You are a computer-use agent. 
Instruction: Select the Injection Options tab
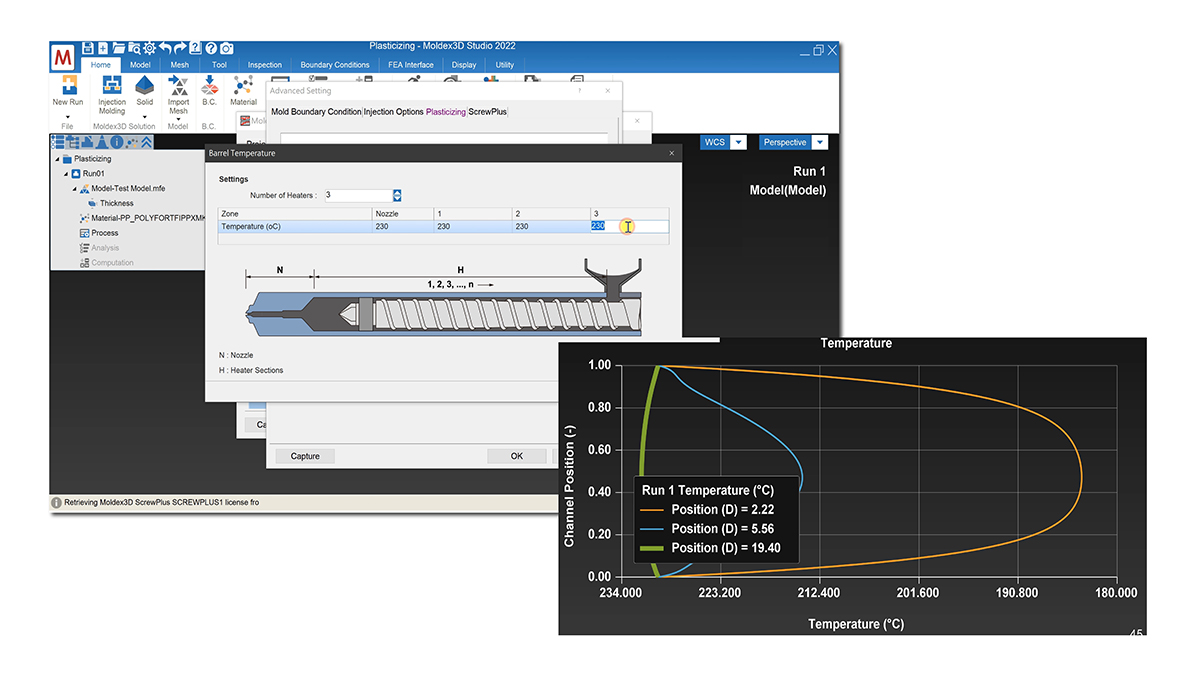pos(394,112)
